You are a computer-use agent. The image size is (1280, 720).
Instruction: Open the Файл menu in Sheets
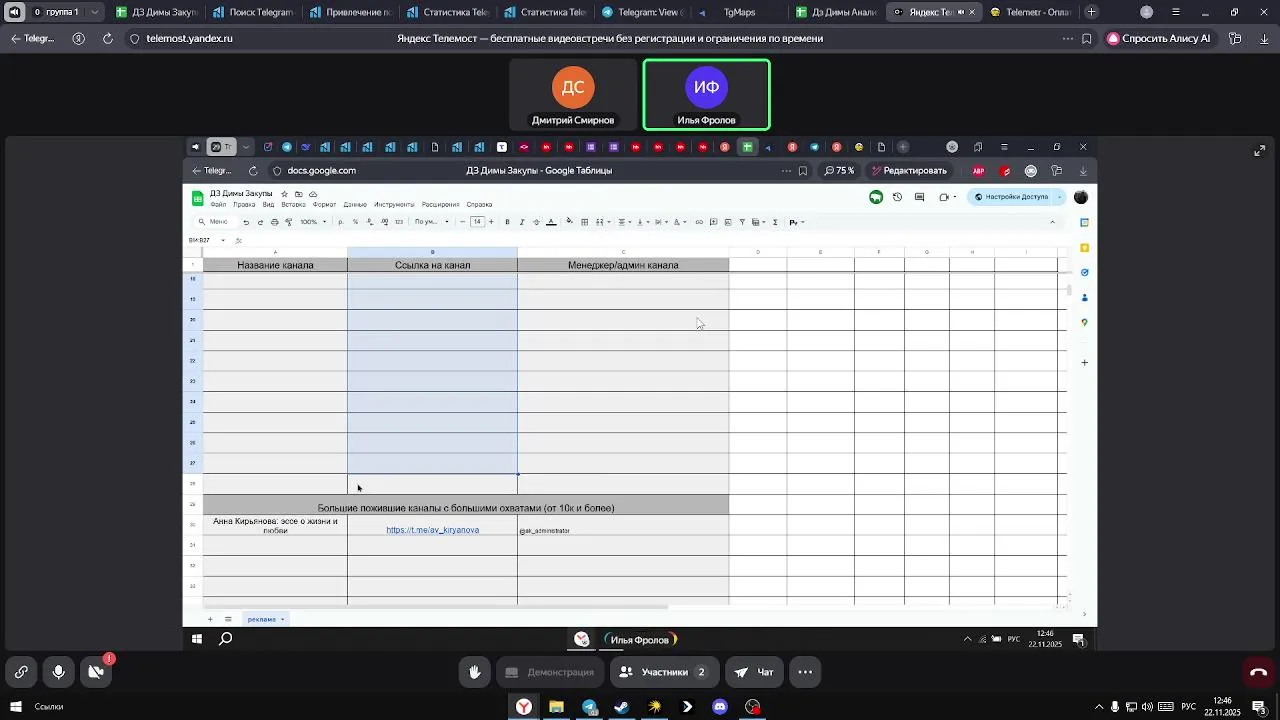(x=218, y=205)
